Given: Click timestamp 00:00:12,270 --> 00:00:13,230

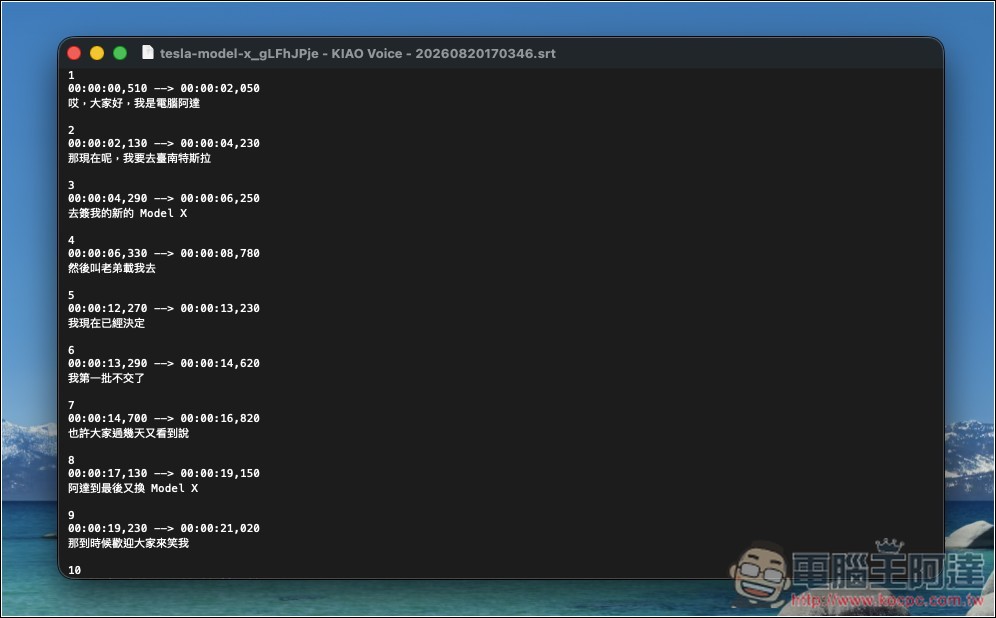Looking at the screenshot, I should click(x=164, y=308).
